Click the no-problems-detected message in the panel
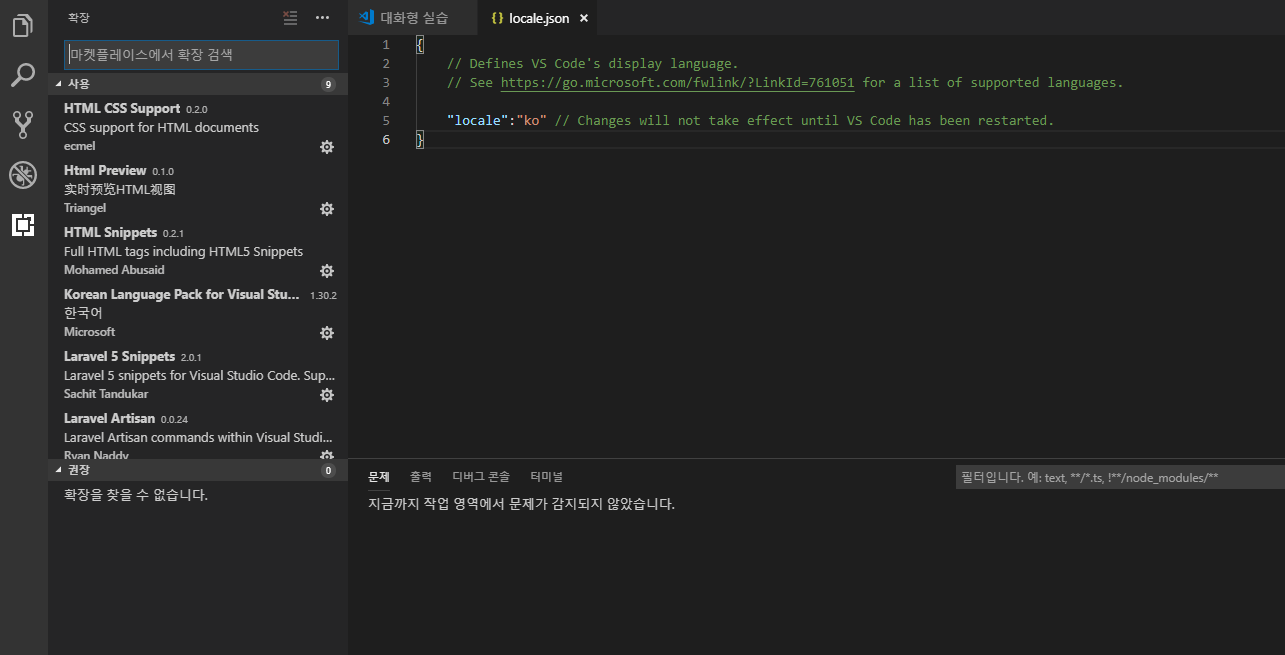Viewport: 1285px width, 655px height. pyautogui.click(x=522, y=504)
